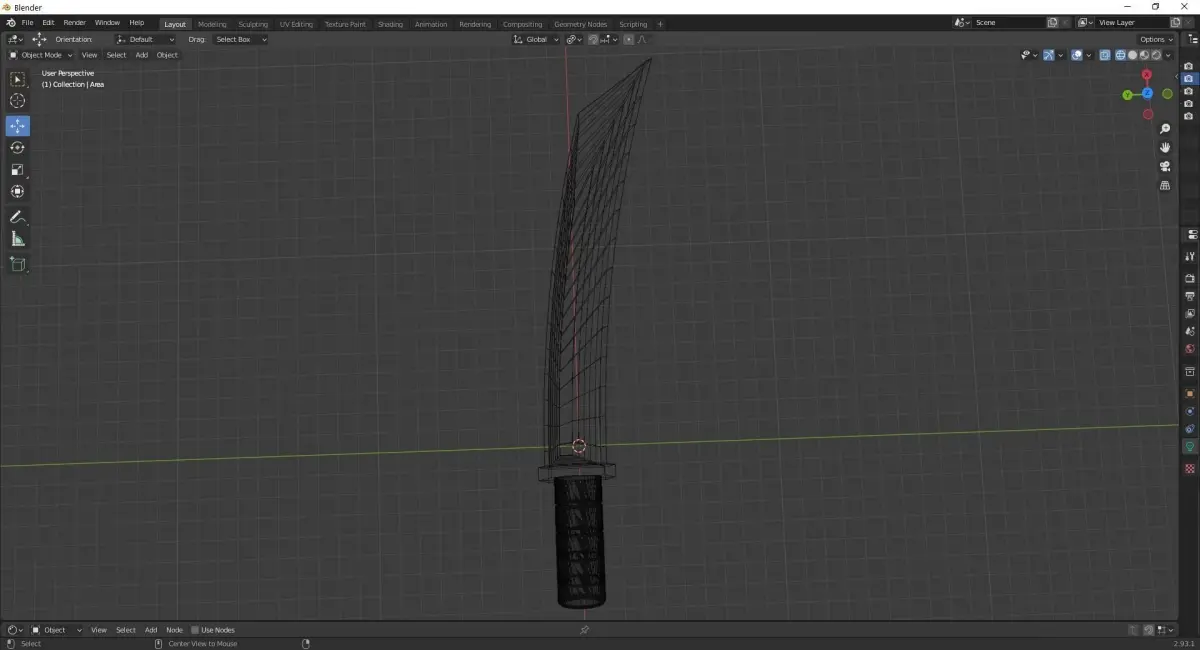The height and width of the screenshot is (650, 1200).
Task: Expand the viewport Options dropdown
Action: 1157,39
